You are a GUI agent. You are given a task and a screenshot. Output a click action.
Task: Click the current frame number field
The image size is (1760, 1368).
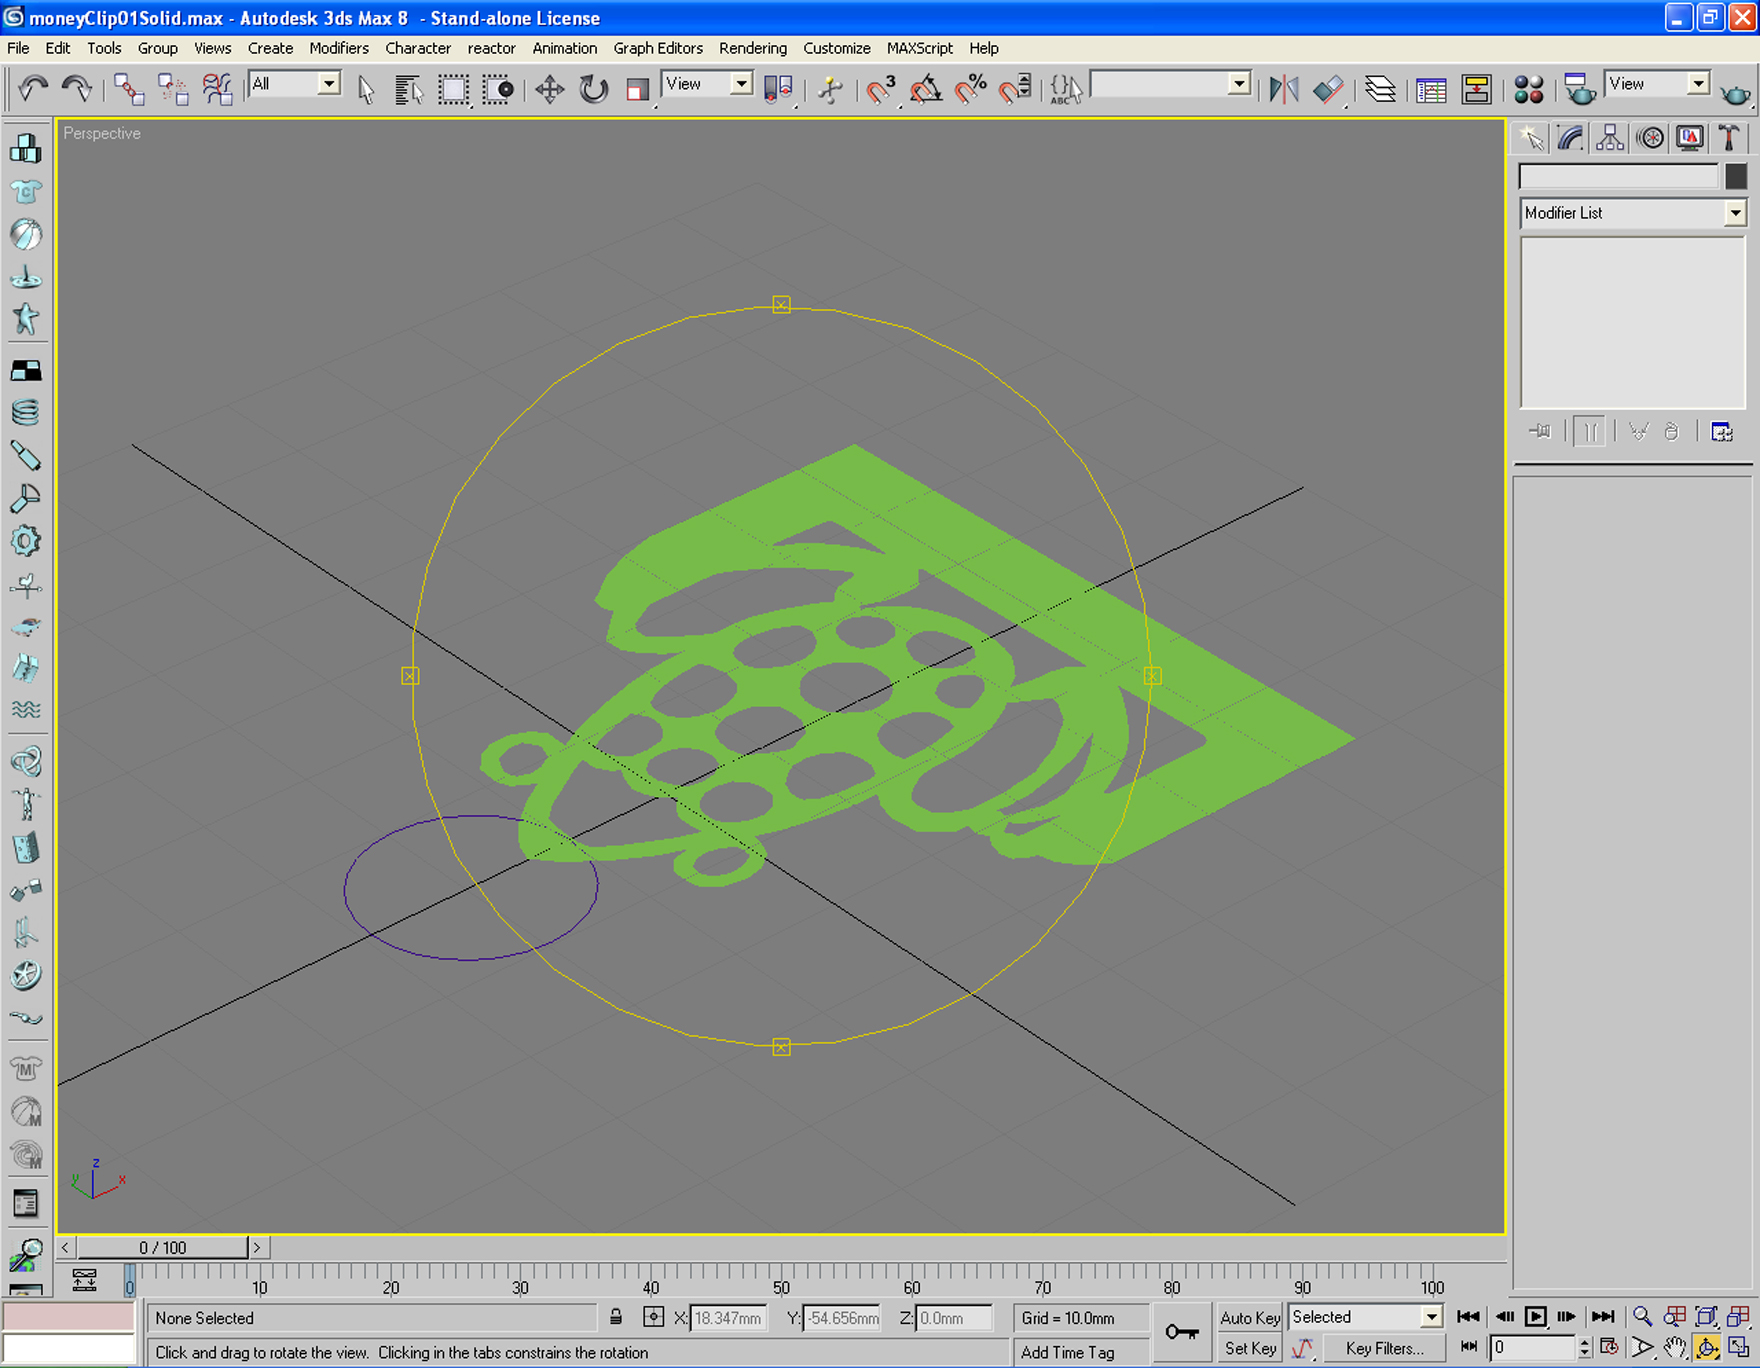1533,1347
